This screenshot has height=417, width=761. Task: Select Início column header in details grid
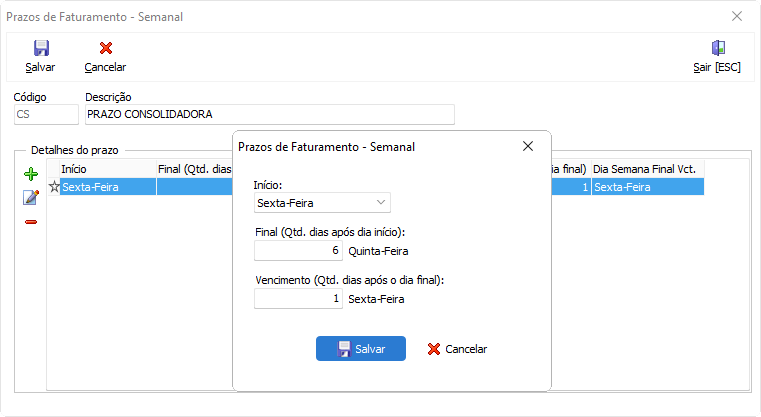108,169
